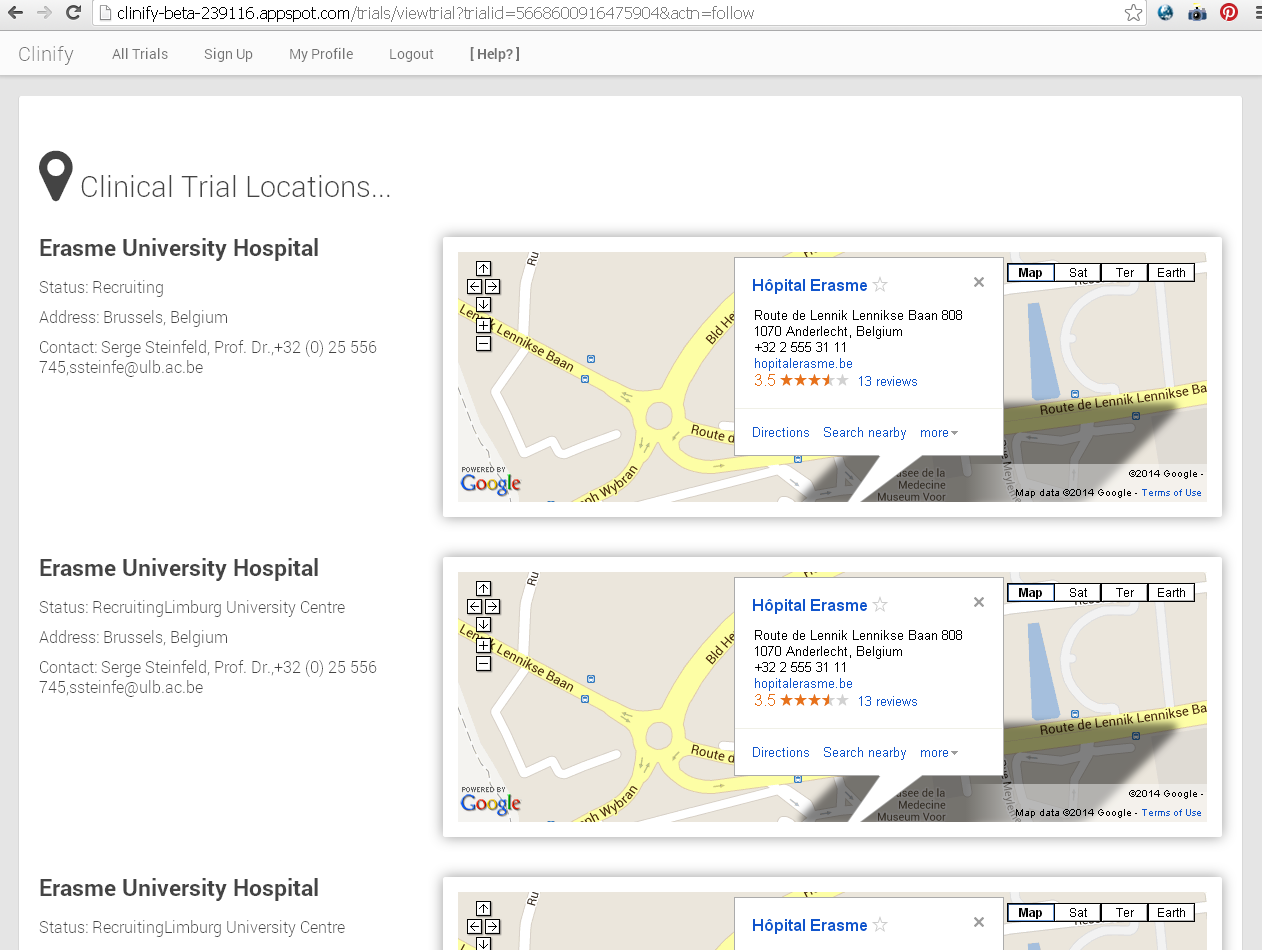Zoom in on the first map
This screenshot has width=1262, height=950.
(x=483, y=325)
